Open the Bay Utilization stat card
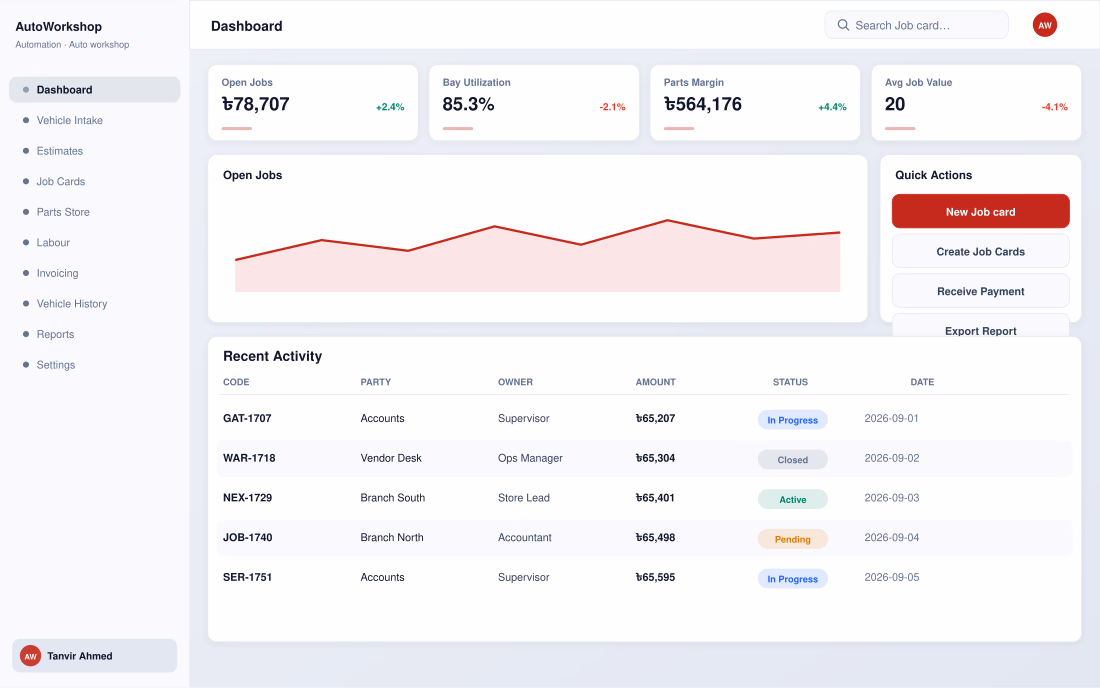The height and width of the screenshot is (688, 1100). click(534, 102)
